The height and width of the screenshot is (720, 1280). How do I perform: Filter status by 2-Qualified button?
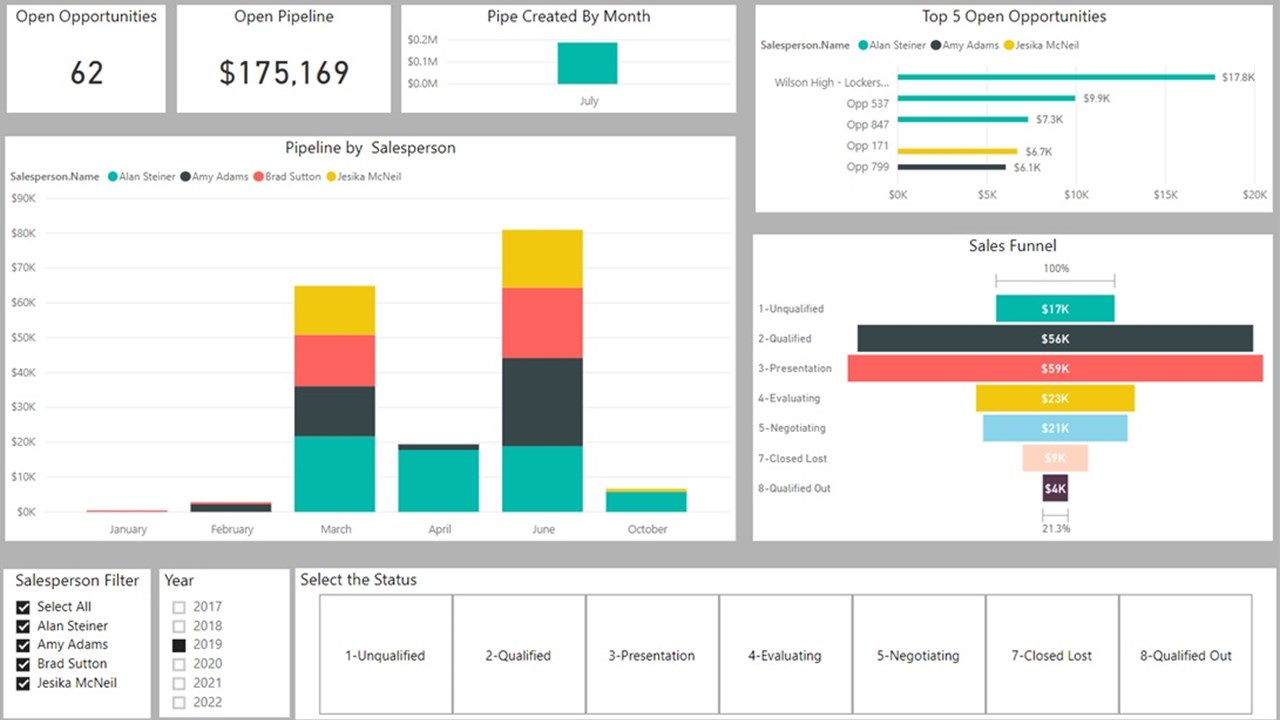(x=519, y=656)
